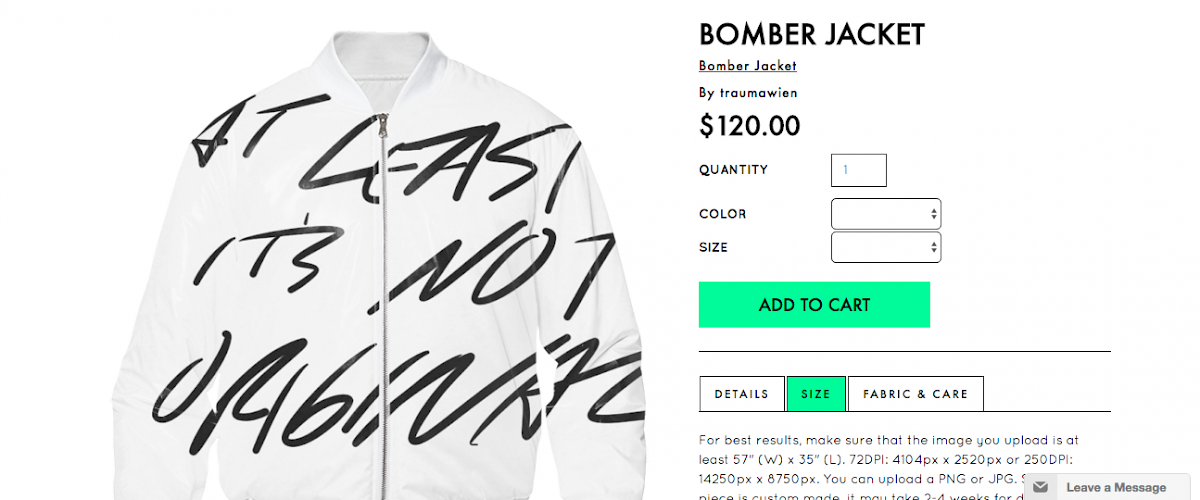Focus the Quantity input field
1200x500 pixels.
tap(858, 170)
